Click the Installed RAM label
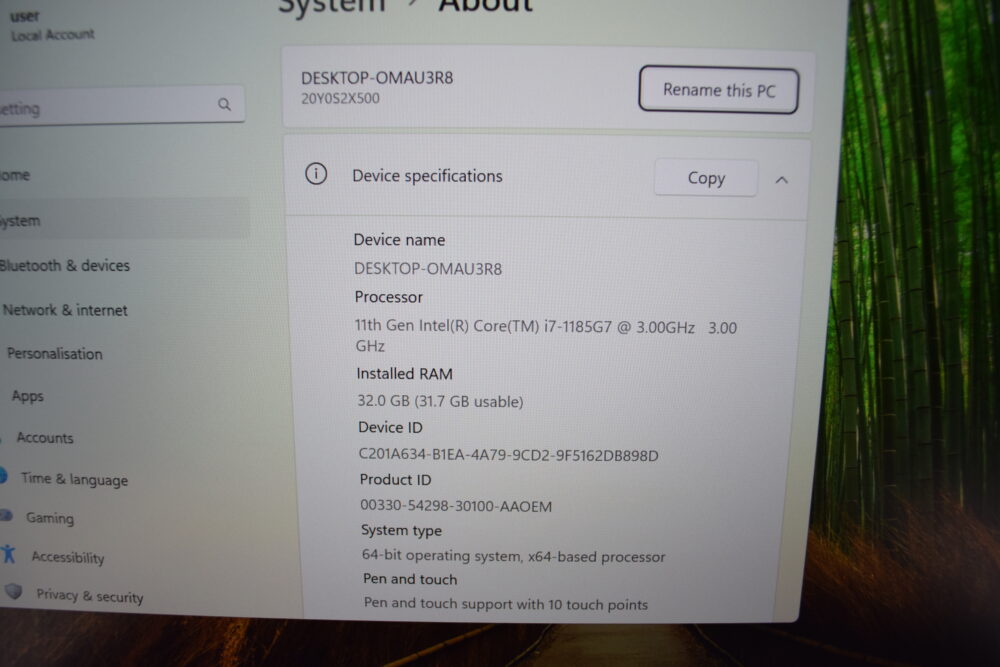The width and height of the screenshot is (1000, 667). click(404, 374)
